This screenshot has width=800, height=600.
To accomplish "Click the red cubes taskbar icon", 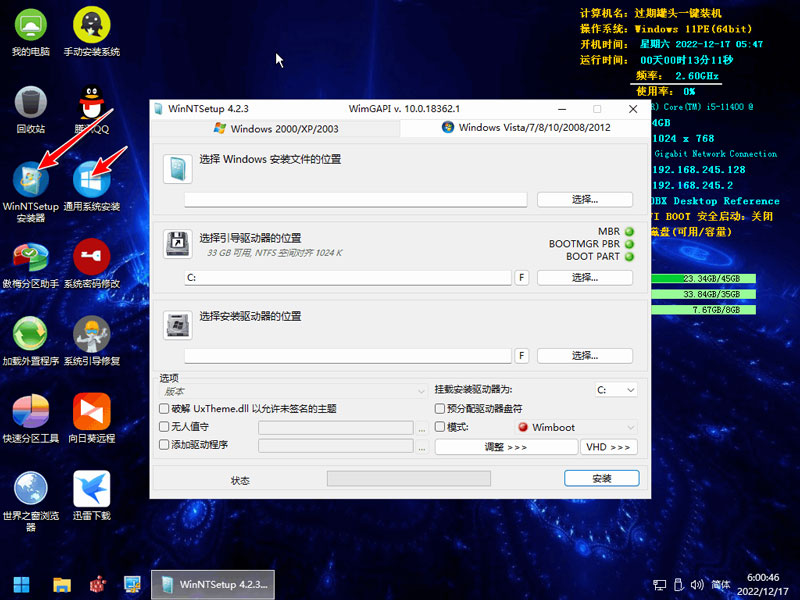I will click(97, 585).
